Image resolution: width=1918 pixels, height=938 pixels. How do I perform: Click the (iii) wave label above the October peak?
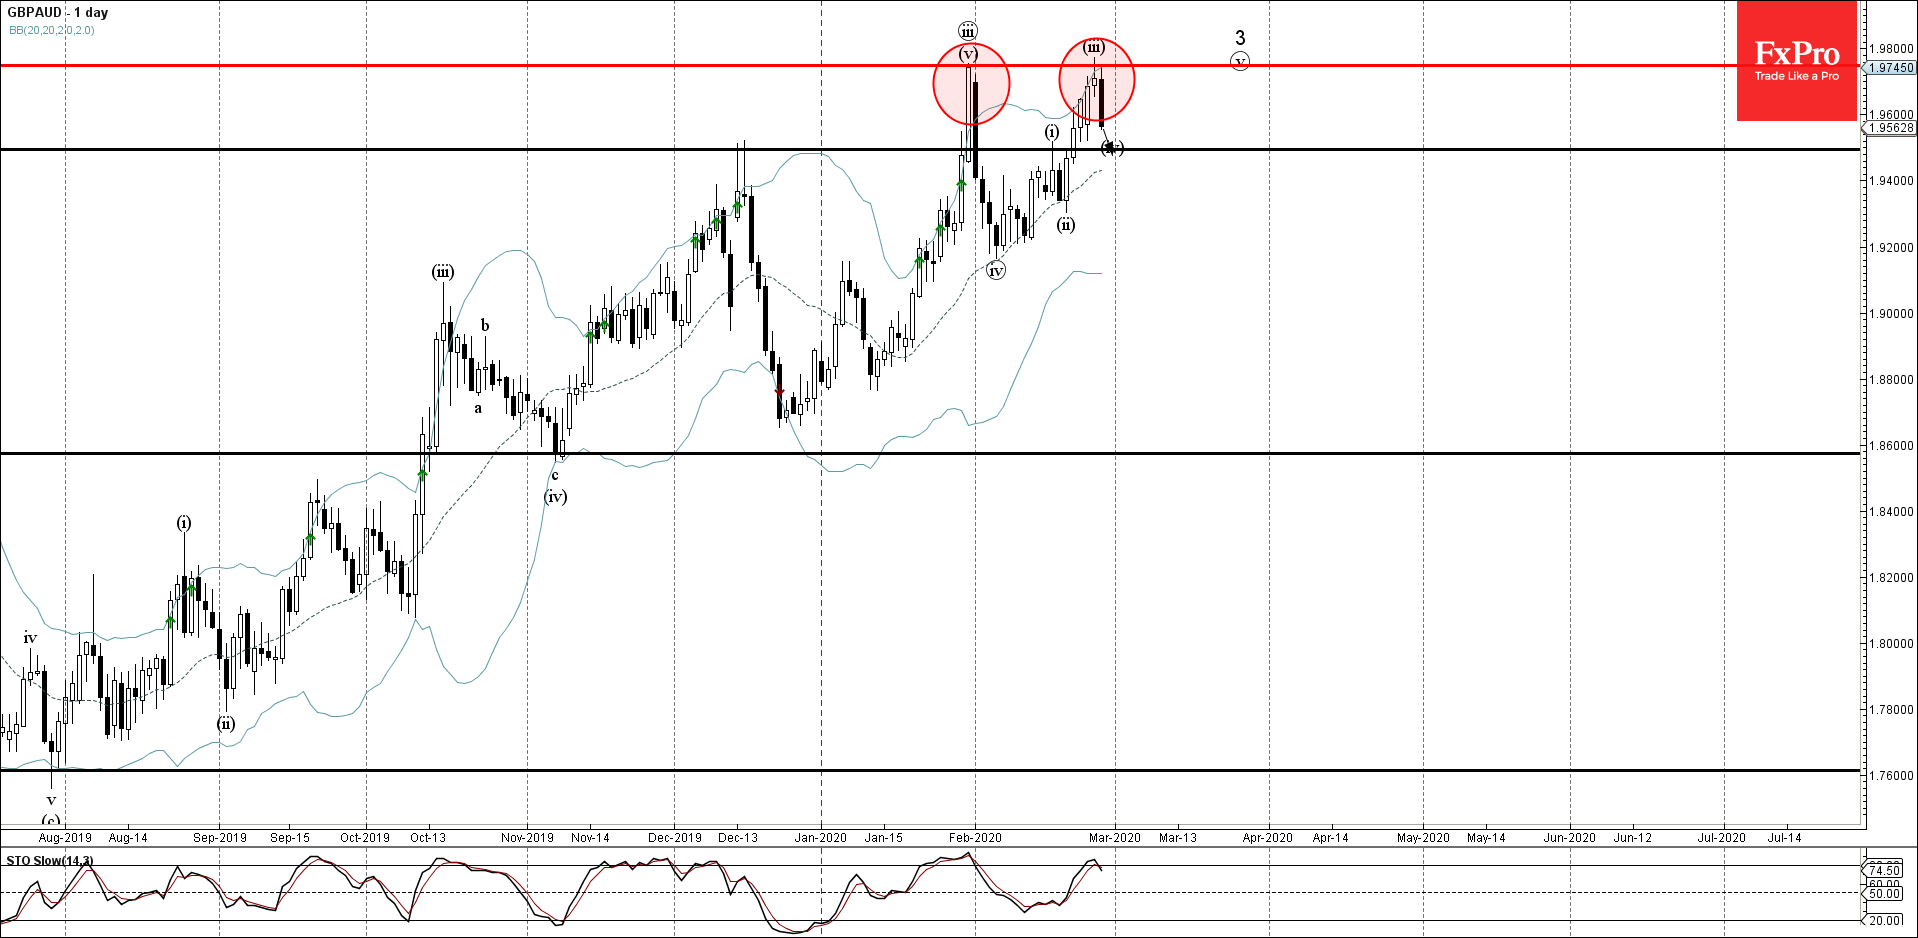443,272
